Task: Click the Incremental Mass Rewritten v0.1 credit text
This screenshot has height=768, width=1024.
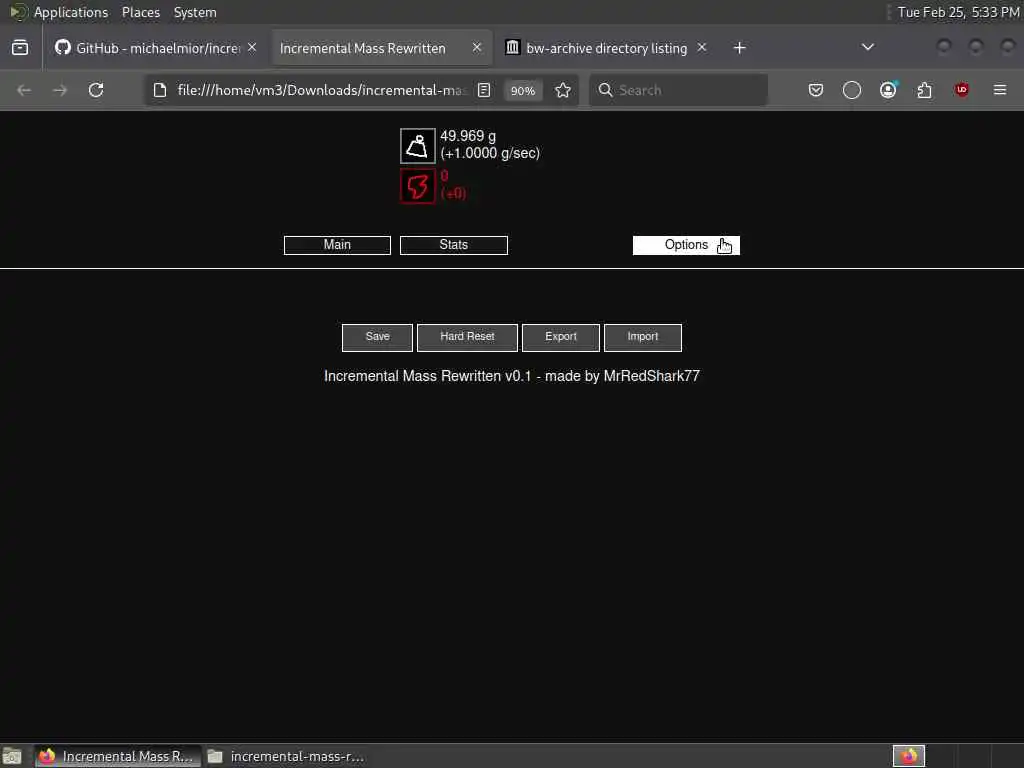Action: click(x=511, y=376)
